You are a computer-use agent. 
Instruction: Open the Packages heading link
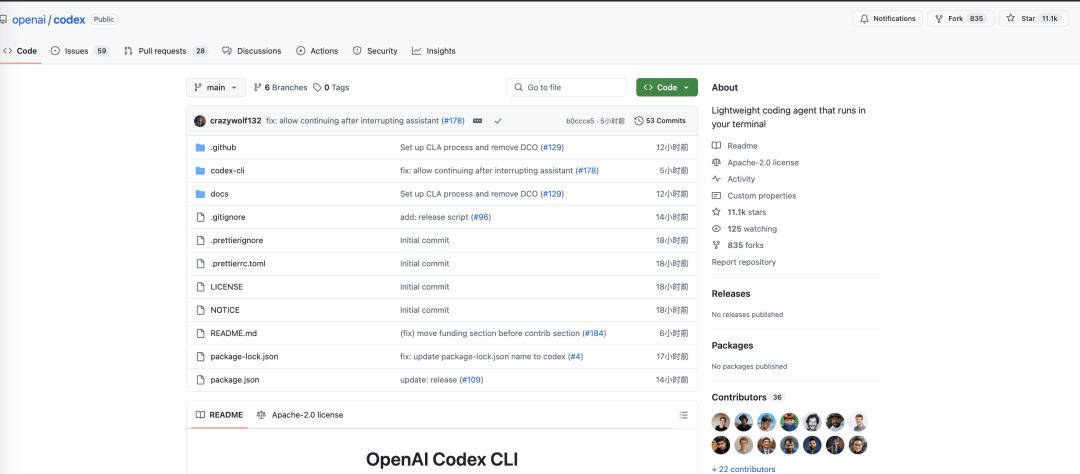pyautogui.click(x=732, y=345)
